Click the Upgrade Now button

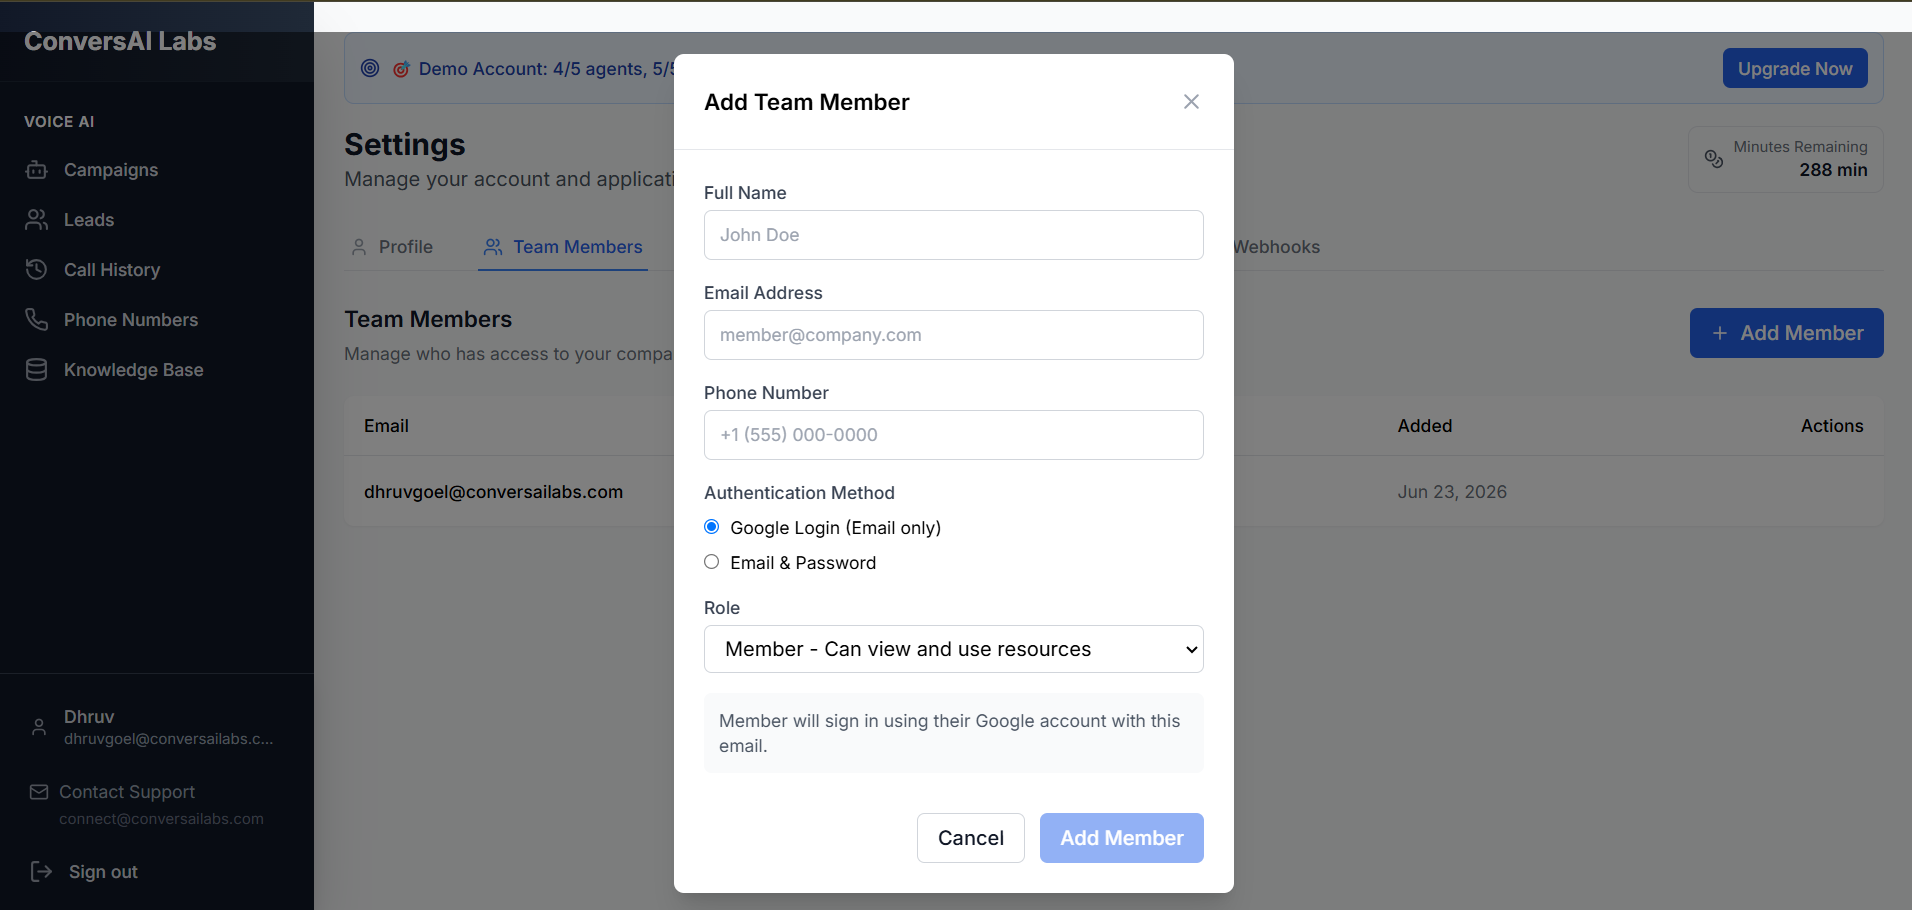point(1795,69)
